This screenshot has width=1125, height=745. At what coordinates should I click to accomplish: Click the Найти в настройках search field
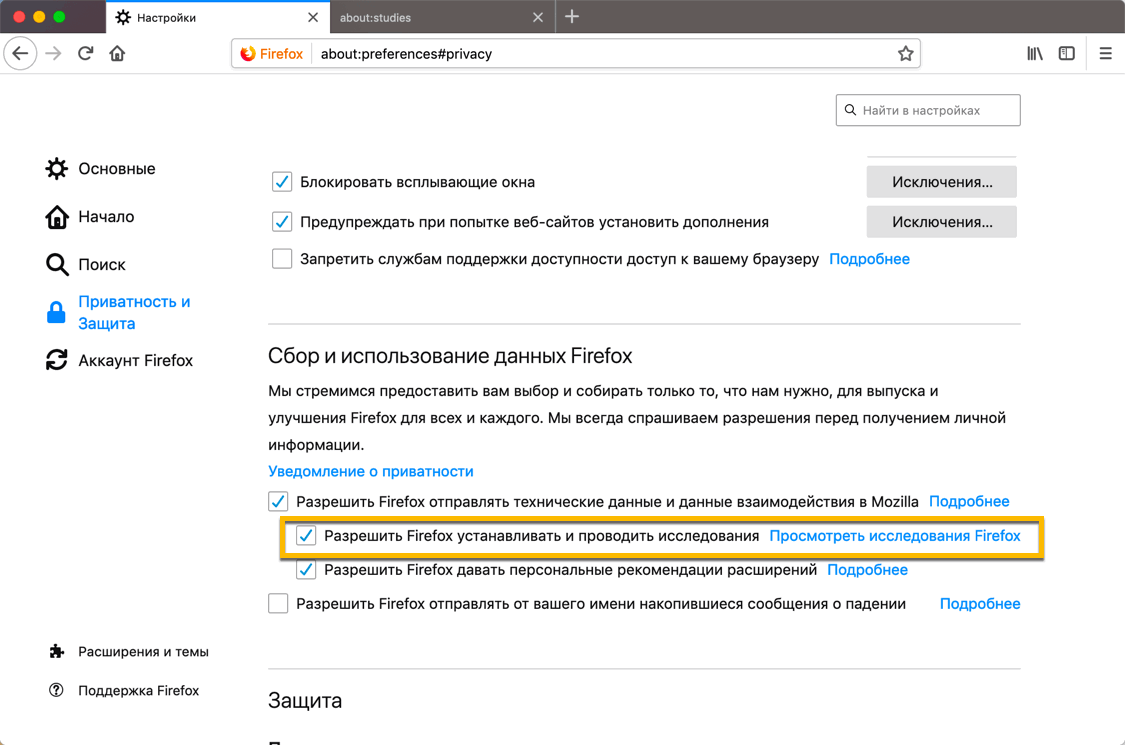[928, 110]
